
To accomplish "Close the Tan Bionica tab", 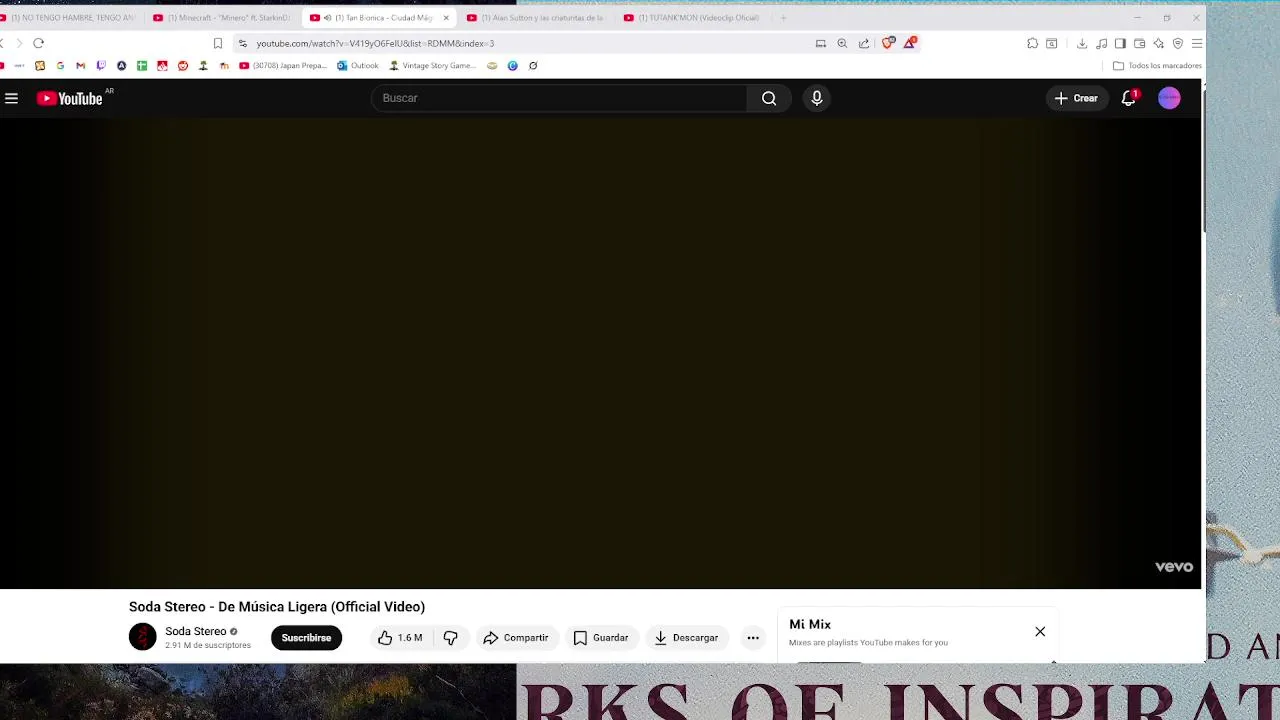I will tap(446, 18).
